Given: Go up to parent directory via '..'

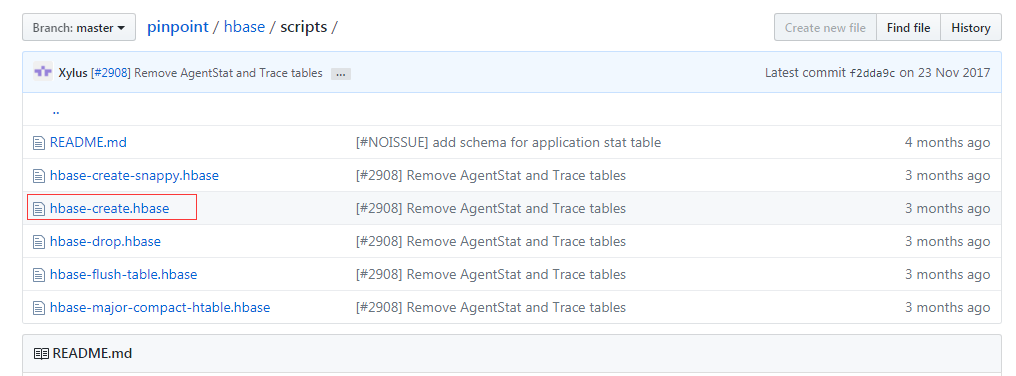Looking at the screenshot, I should click(x=56, y=110).
